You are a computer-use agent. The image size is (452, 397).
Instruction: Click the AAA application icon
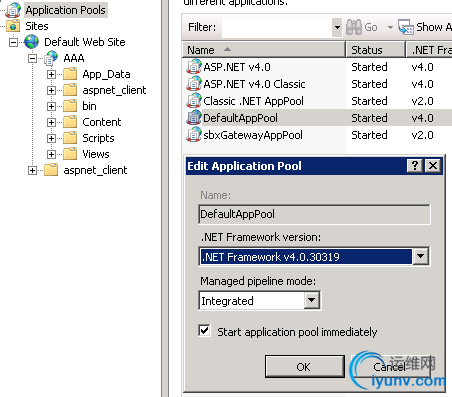[51, 58]
